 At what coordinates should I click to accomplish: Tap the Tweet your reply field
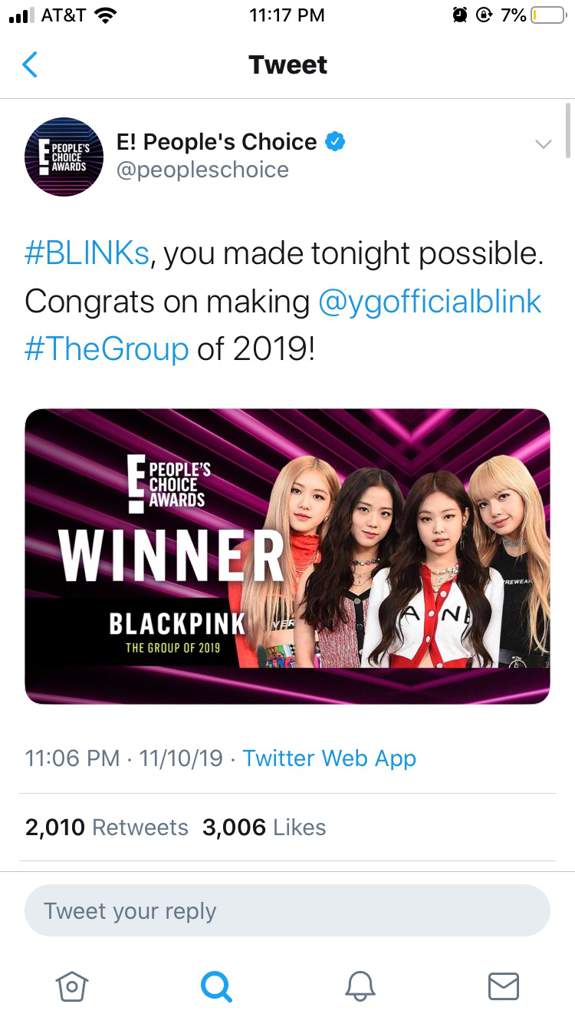point(288,911)
